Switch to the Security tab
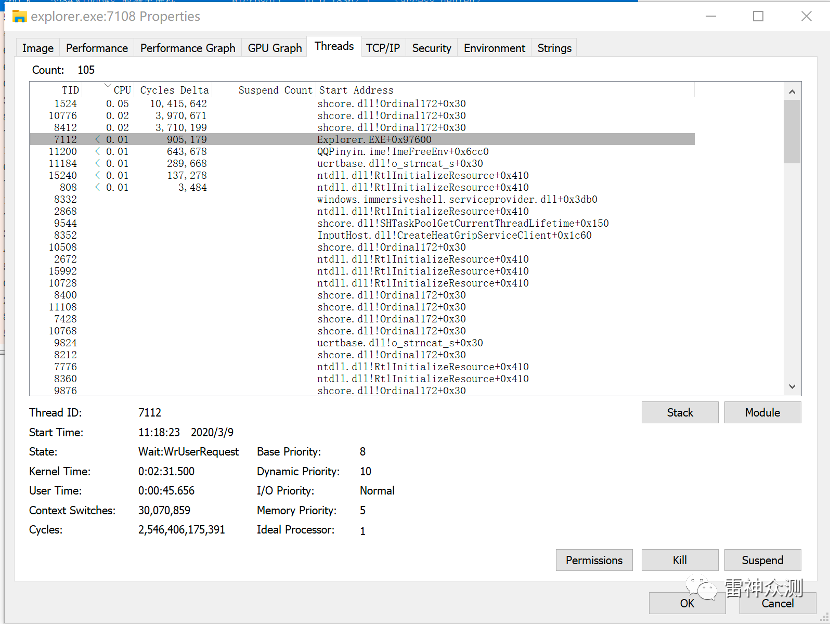The height and width of the screenshot is (624, 830). pos(431,48)
